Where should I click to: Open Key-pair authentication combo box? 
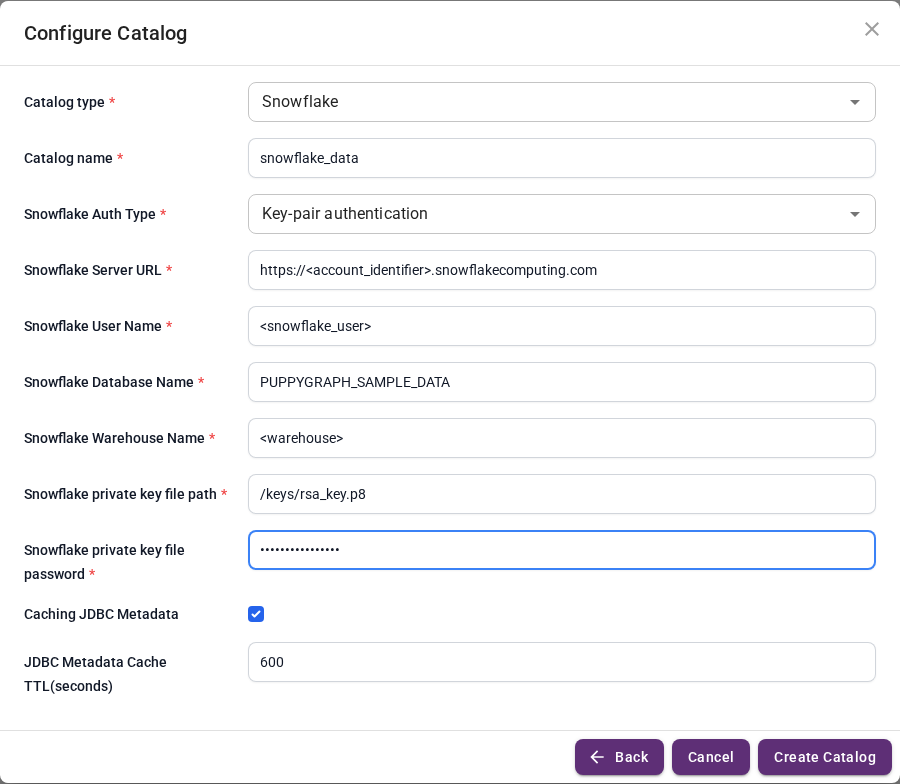(x=561, y=214)
